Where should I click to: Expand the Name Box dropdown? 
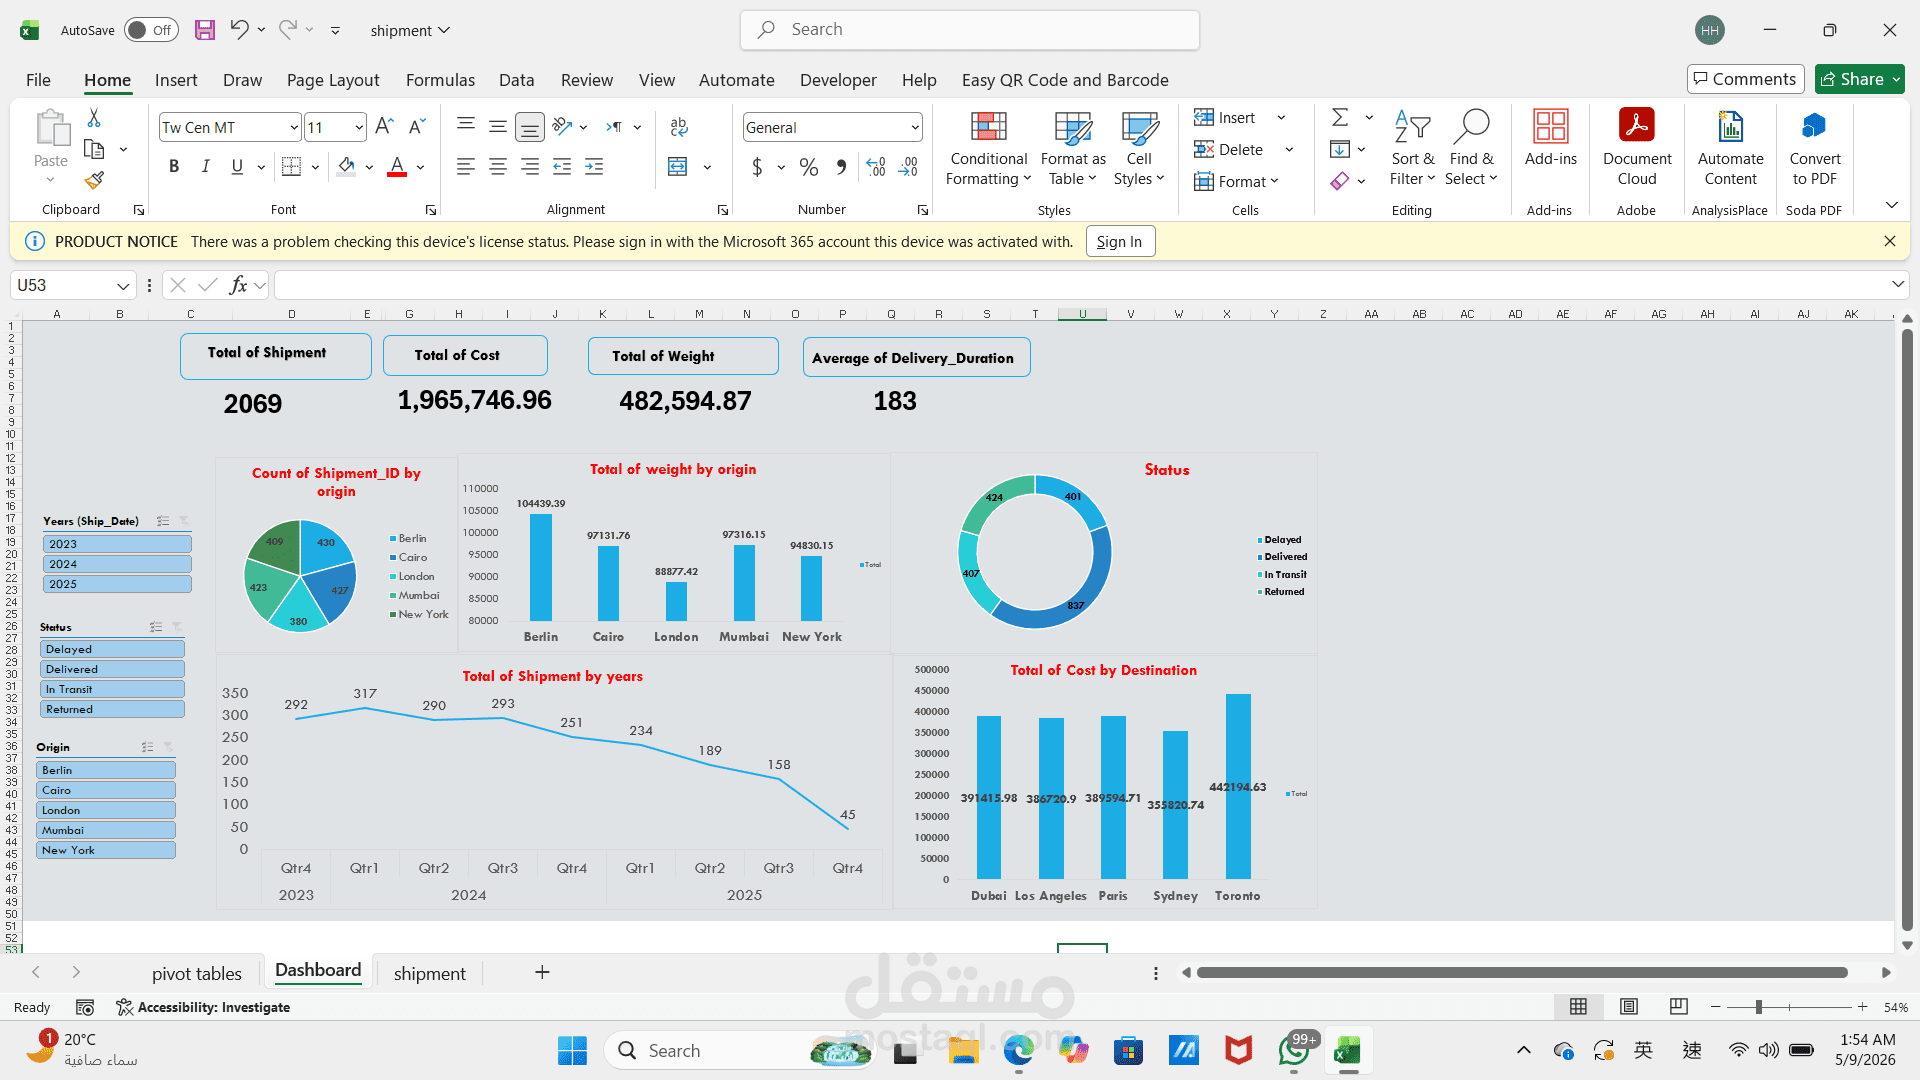(123, 285)
